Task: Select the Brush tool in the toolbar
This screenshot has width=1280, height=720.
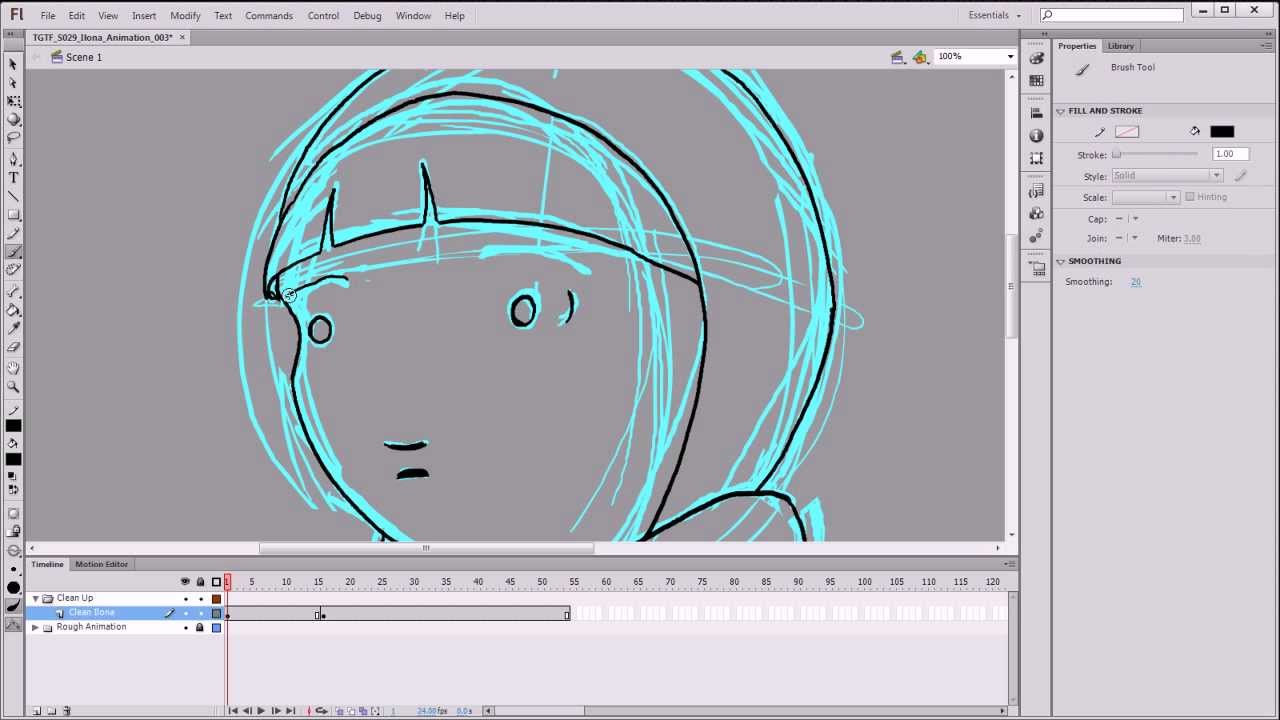Action: click(13, 252)
